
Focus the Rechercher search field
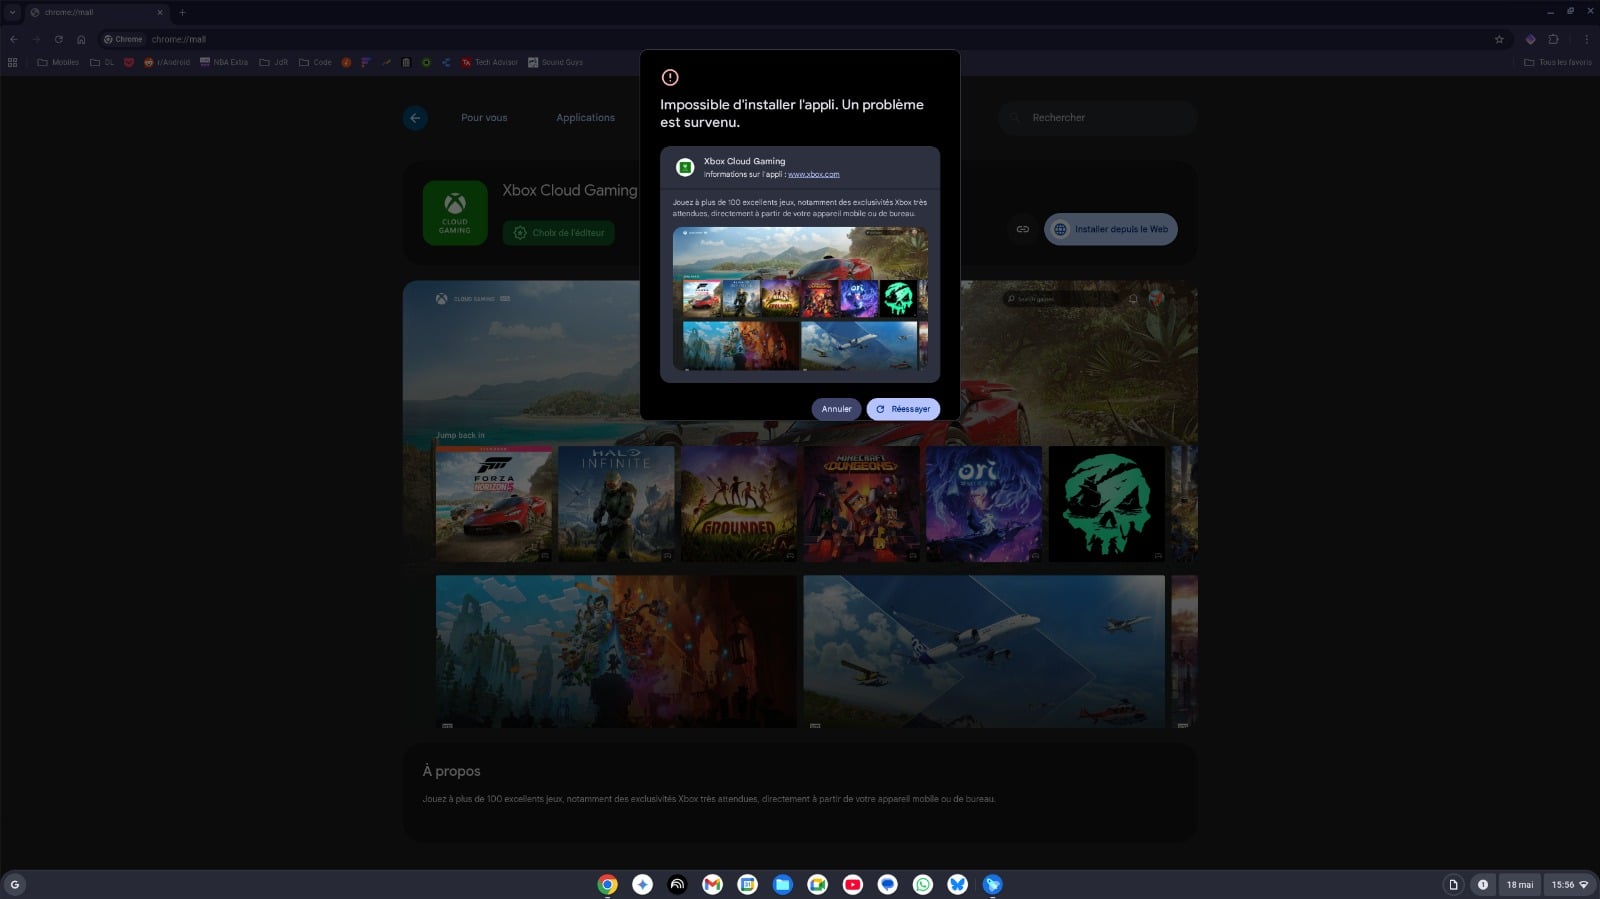coord(1097,118)
